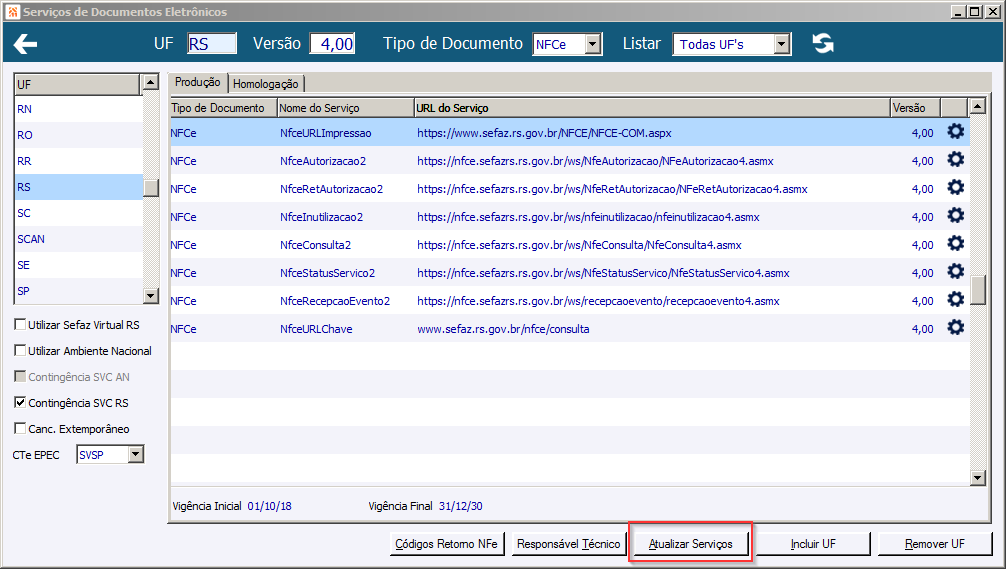The height and width of the screenshot is (569, 1006).
Task: Select RS in the UF list
Action: (x=78, y=187)
